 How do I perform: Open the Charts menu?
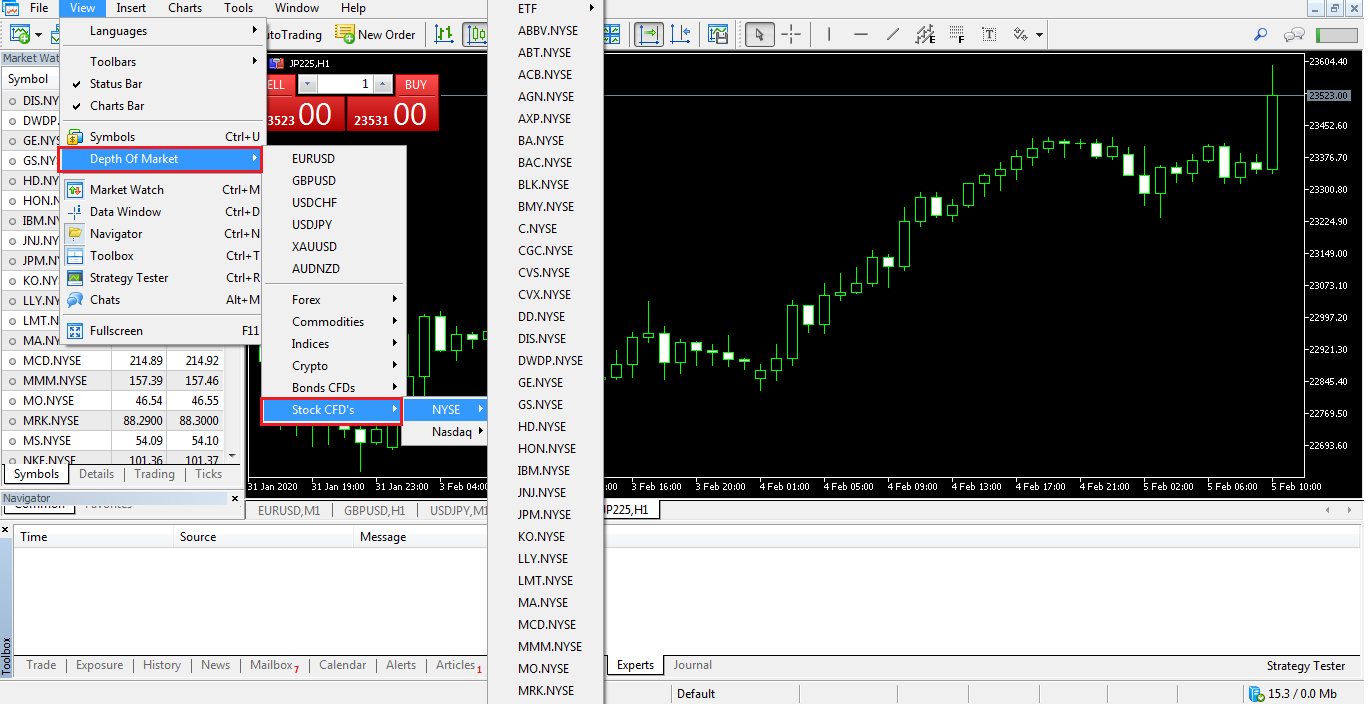coord(185,8)
